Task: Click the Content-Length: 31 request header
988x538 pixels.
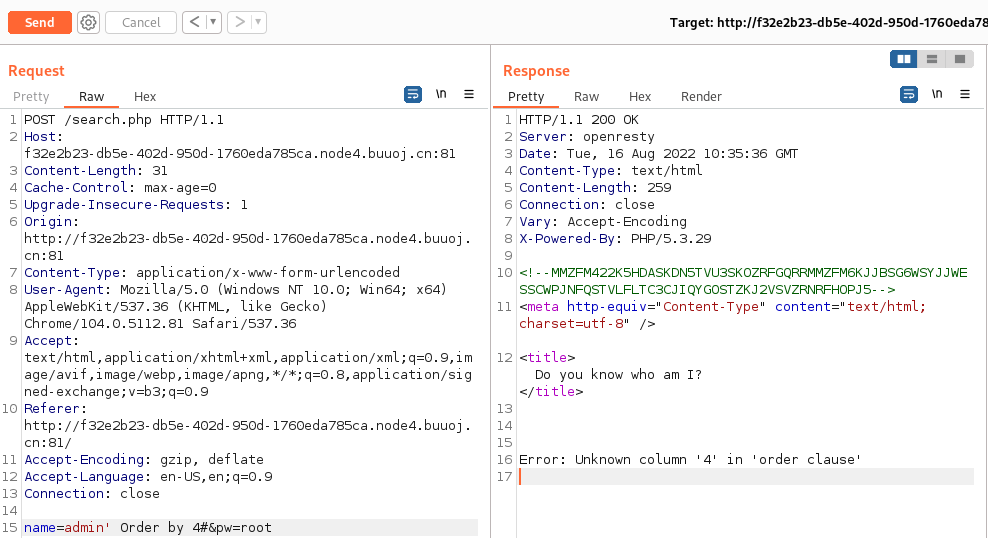Action: pyautogui.click(x=96, y=171)
